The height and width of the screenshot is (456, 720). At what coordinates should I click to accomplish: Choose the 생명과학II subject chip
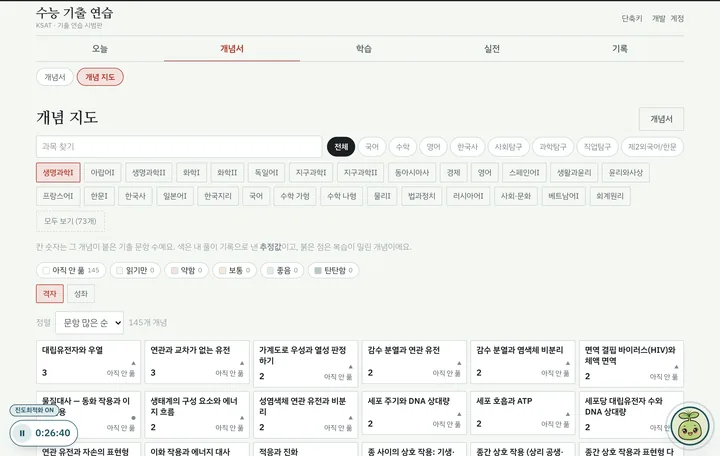149,173
